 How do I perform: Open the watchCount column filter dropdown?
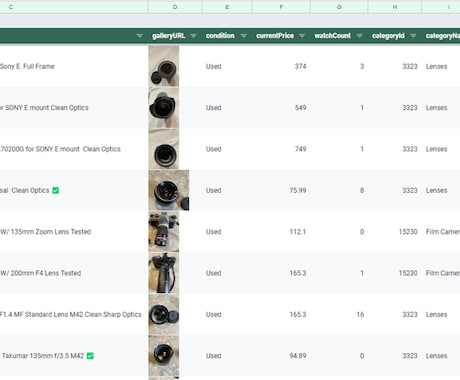click(x=359, y=36)
